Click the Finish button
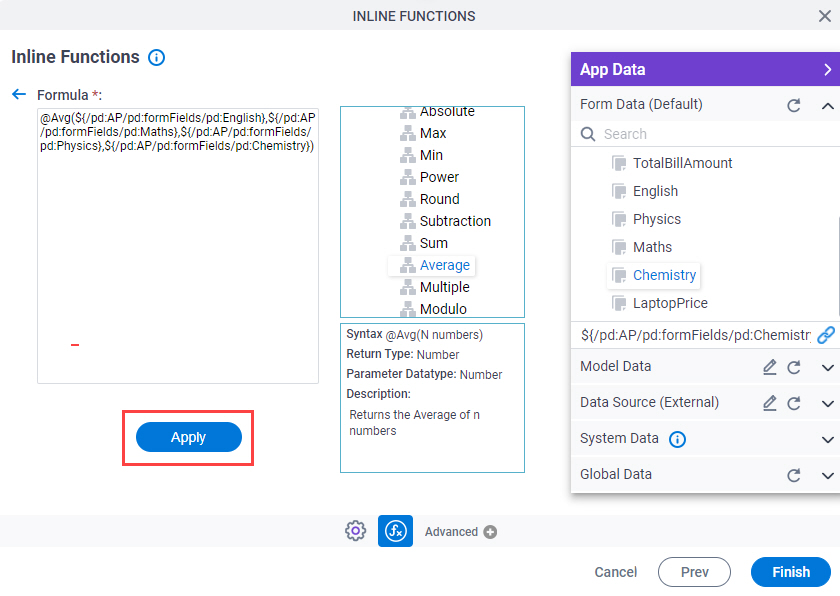The width and height of the screenshot is (840, 596). [x=791, y=572]
